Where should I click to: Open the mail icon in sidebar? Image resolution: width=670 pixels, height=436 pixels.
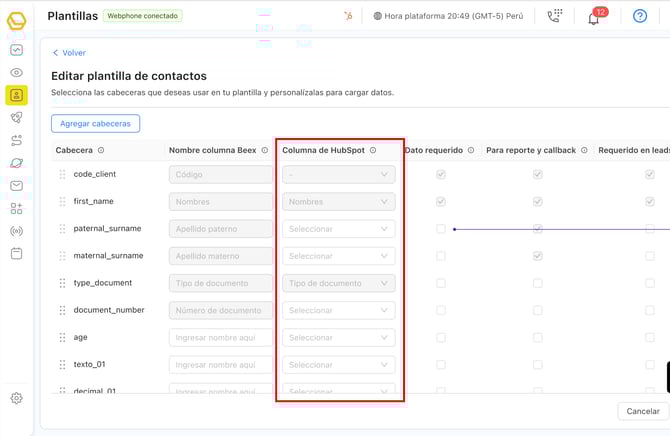(x=16, y=186)
